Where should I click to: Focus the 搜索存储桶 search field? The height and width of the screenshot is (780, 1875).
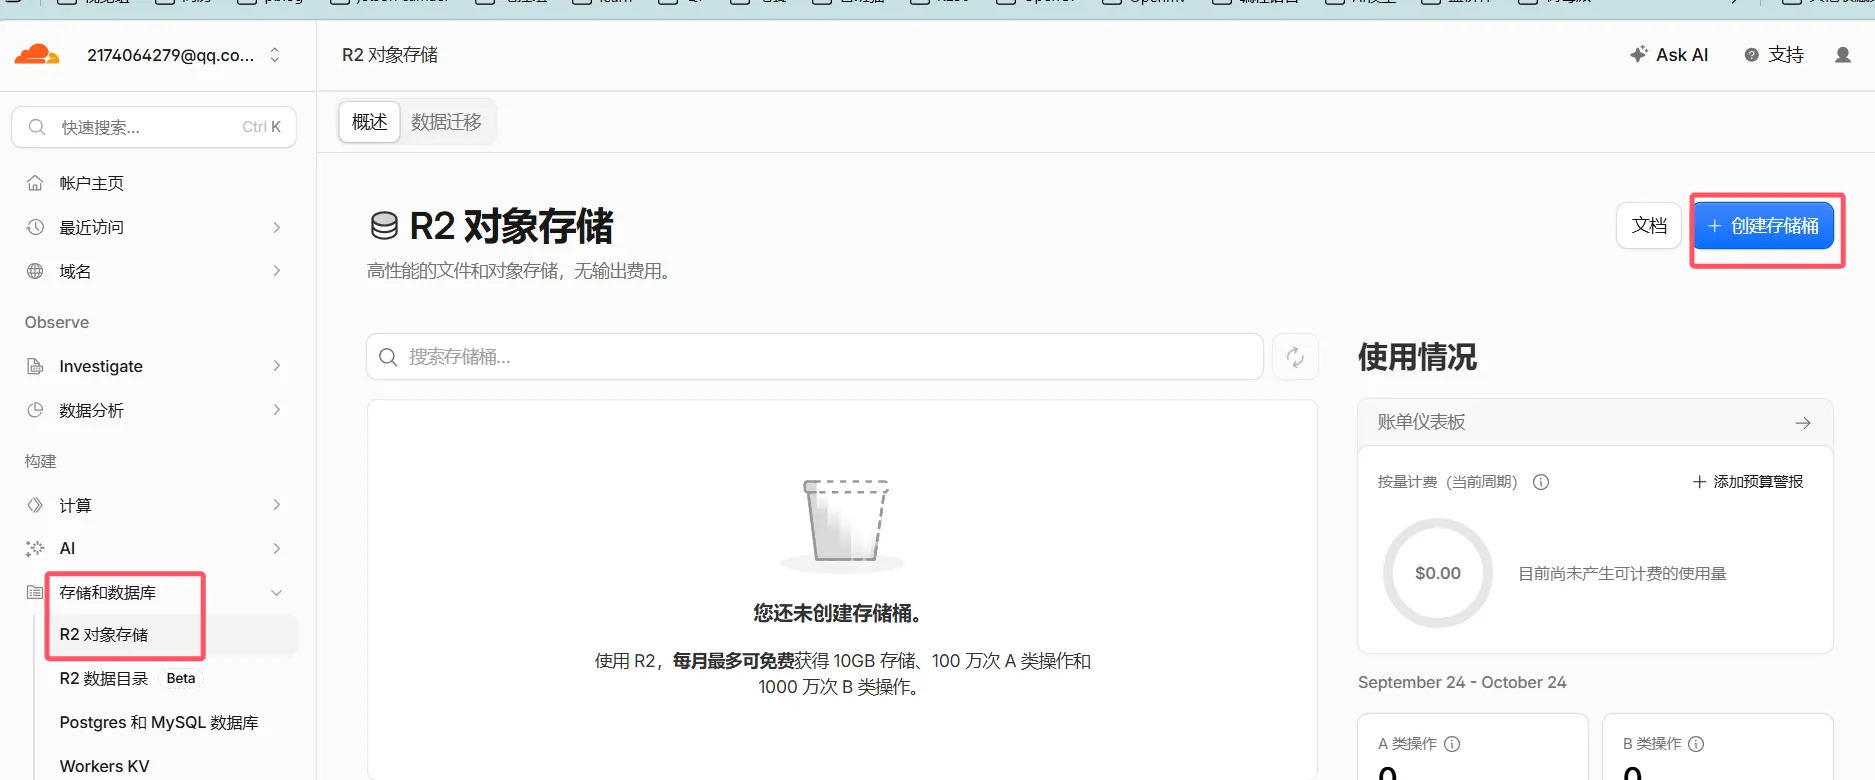coord(815,357)
